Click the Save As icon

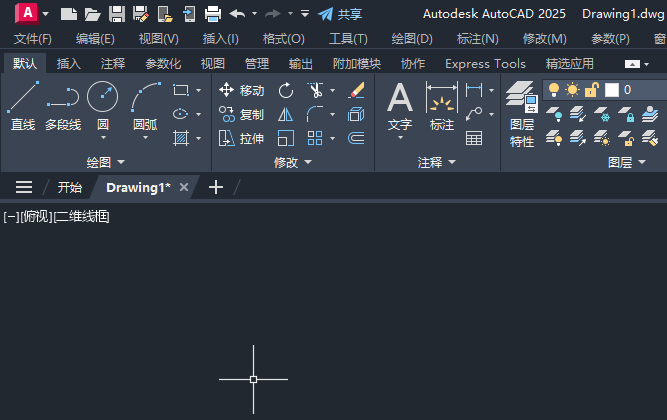(x=140, y=14)
